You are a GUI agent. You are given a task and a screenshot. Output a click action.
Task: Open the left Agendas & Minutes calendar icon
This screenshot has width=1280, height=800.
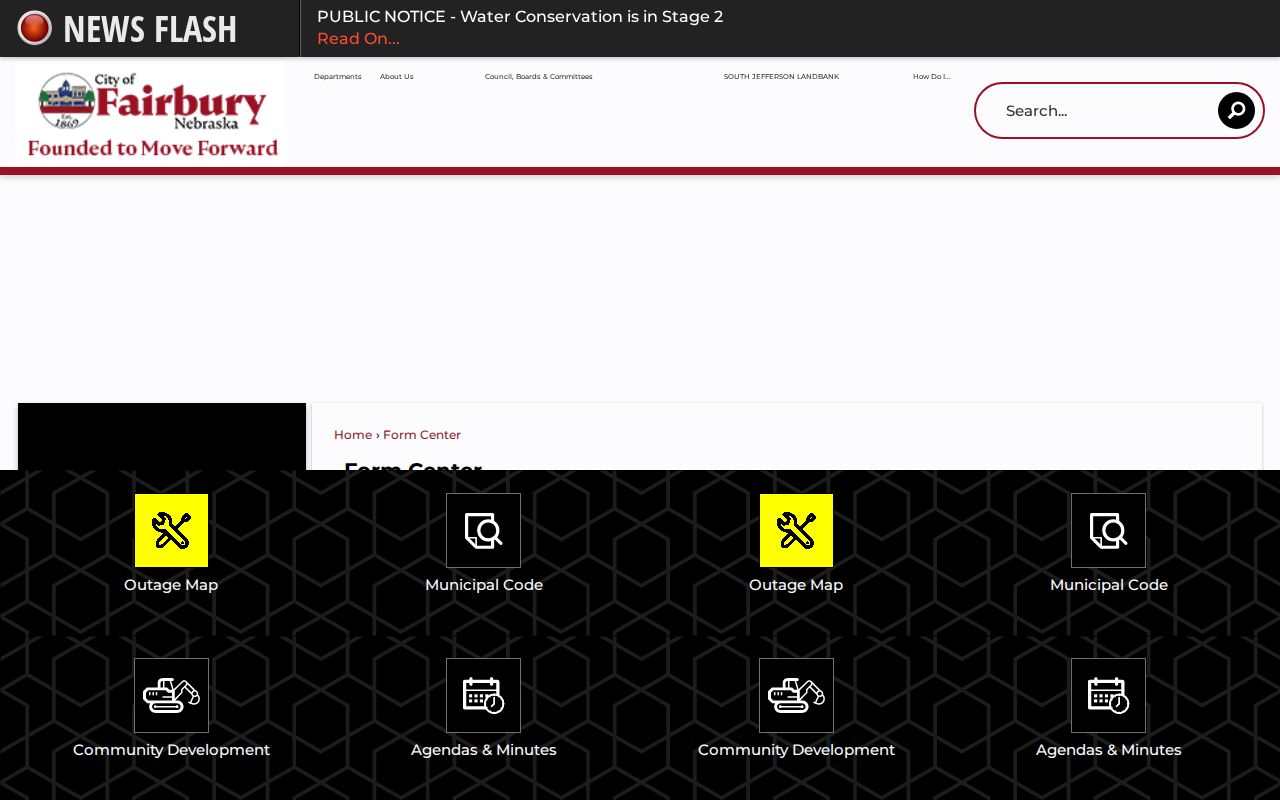(x=484, y=695)
